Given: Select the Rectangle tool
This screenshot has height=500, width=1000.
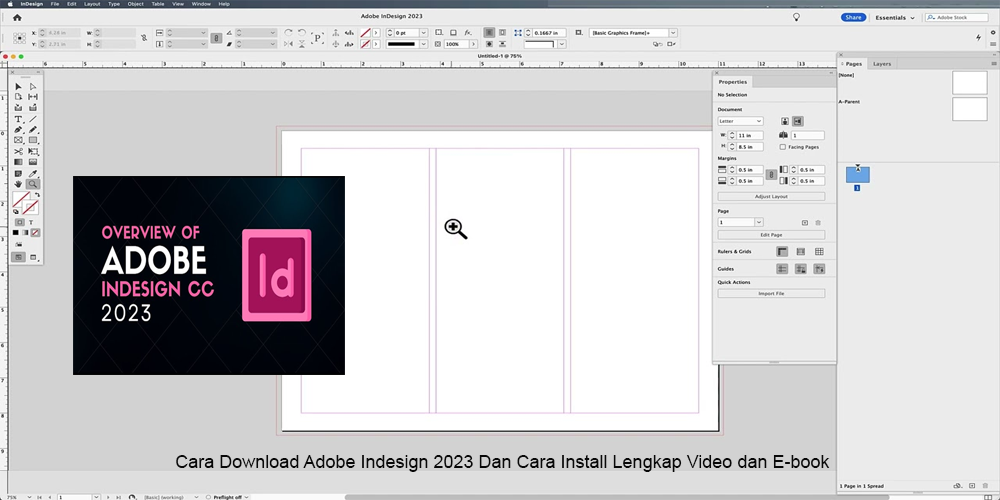Looking at the screenshot, I should coord(33,140).
